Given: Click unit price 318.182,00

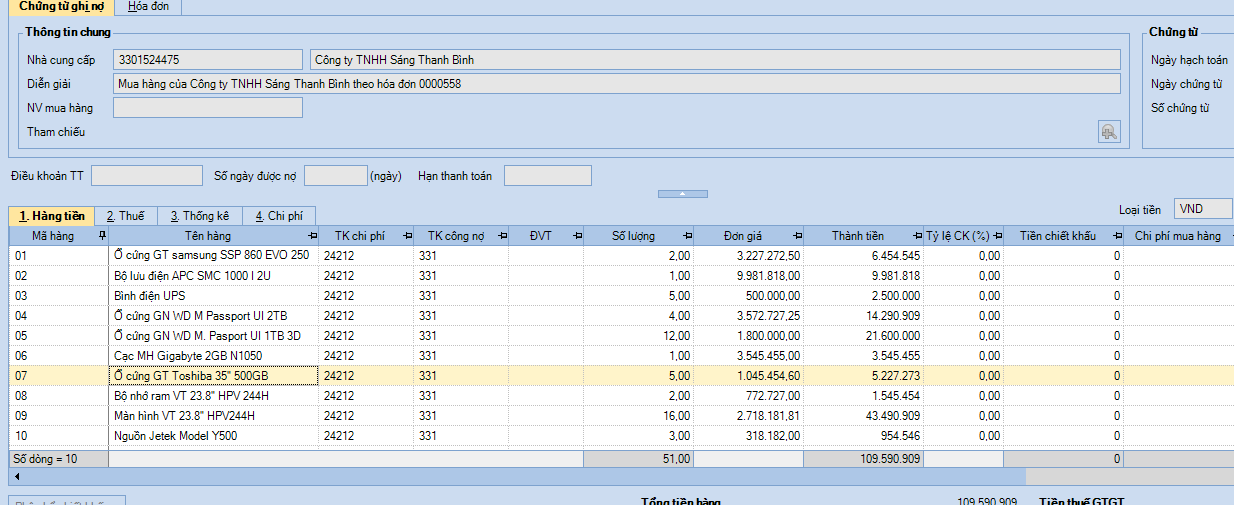Looking at the screenshot, I should pyautogui.click(x=748, y=436).
